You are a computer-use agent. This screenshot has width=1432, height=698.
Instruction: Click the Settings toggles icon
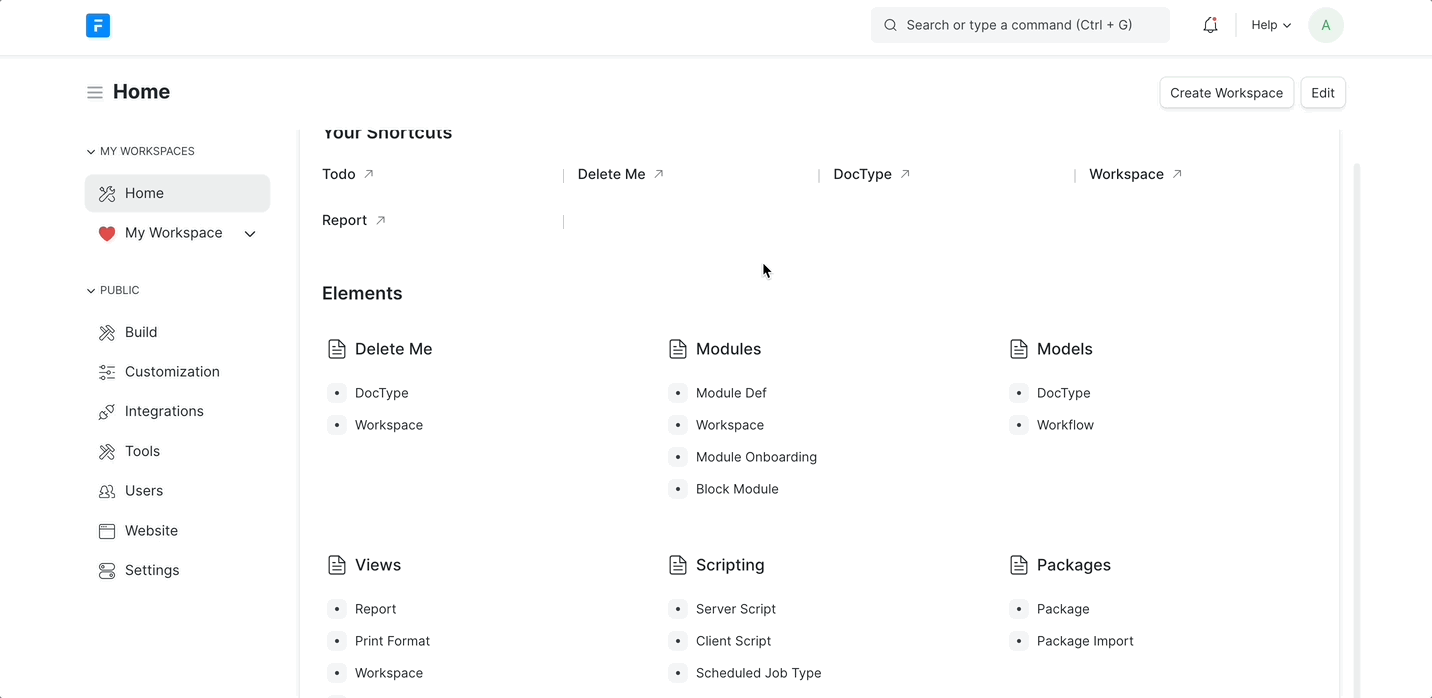click(x=107, y=571)
